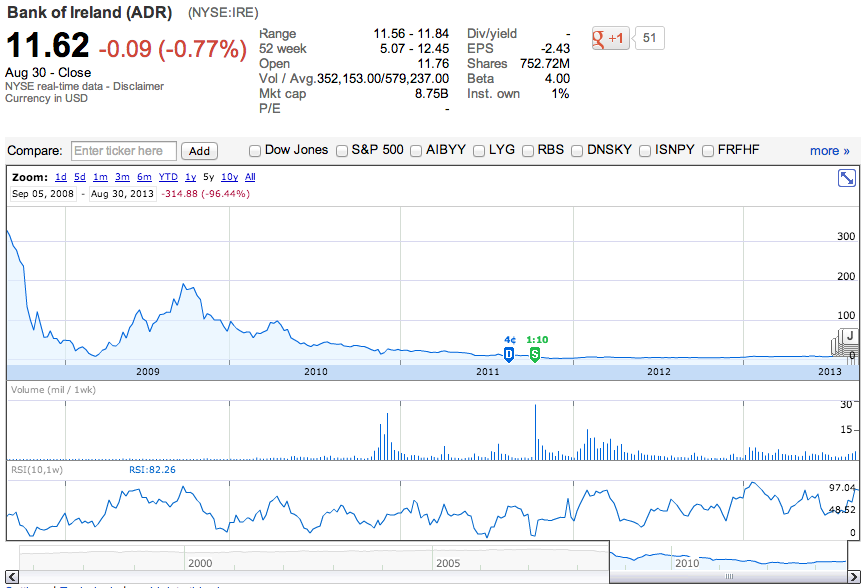Toggle the LYG comparison checkbox
The width and height of the screenshot is (868, 588).
click(479, 151)
